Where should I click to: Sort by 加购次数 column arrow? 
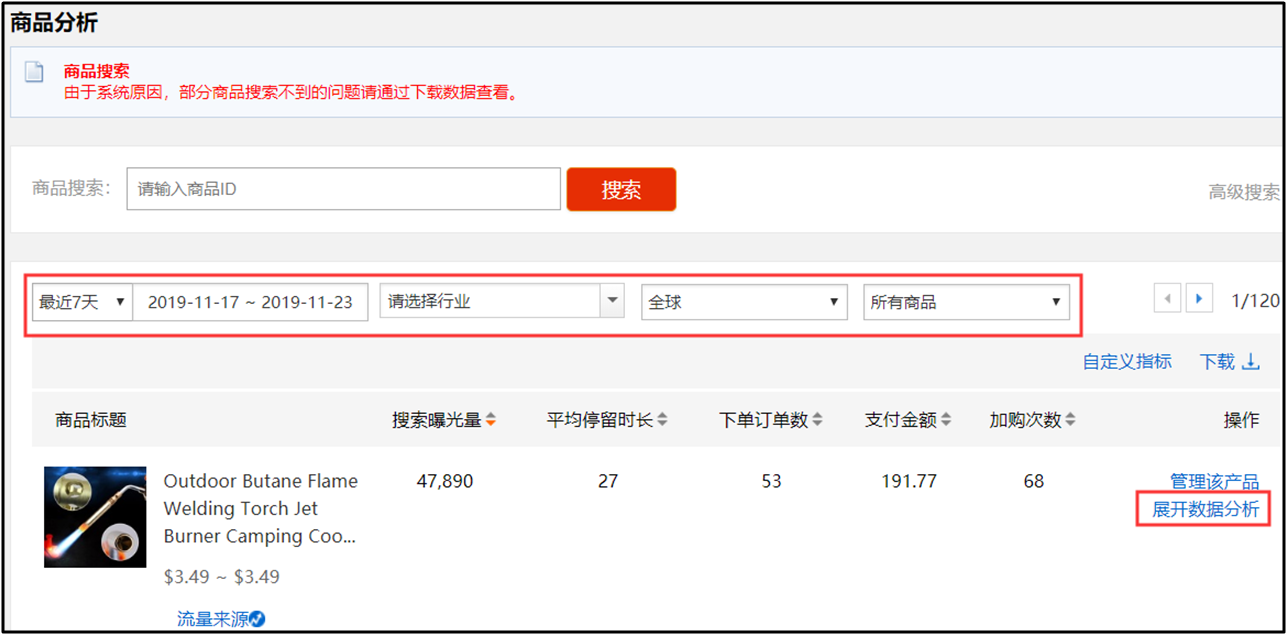1070,421
